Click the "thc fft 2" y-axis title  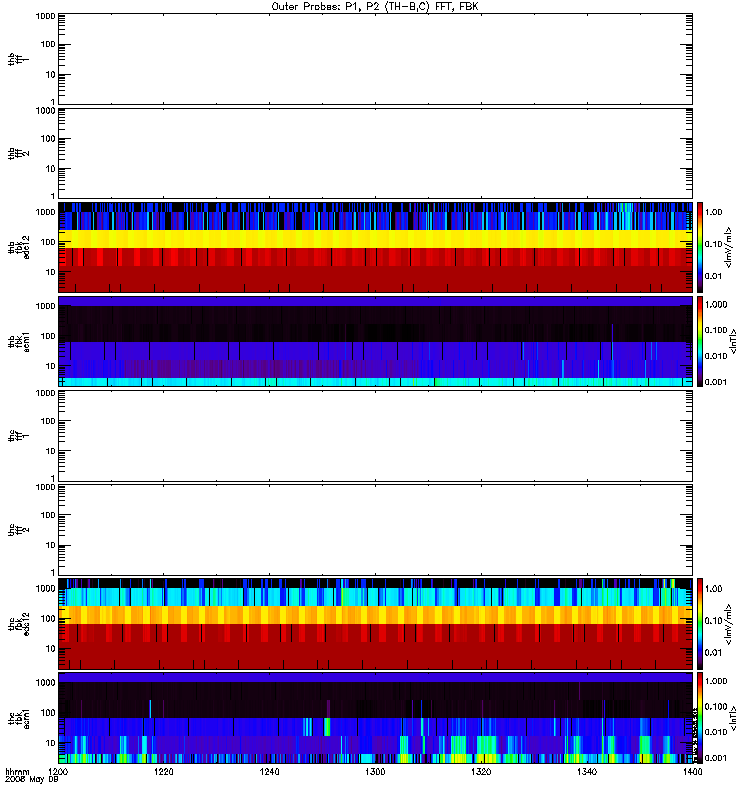tap(19, 530)
